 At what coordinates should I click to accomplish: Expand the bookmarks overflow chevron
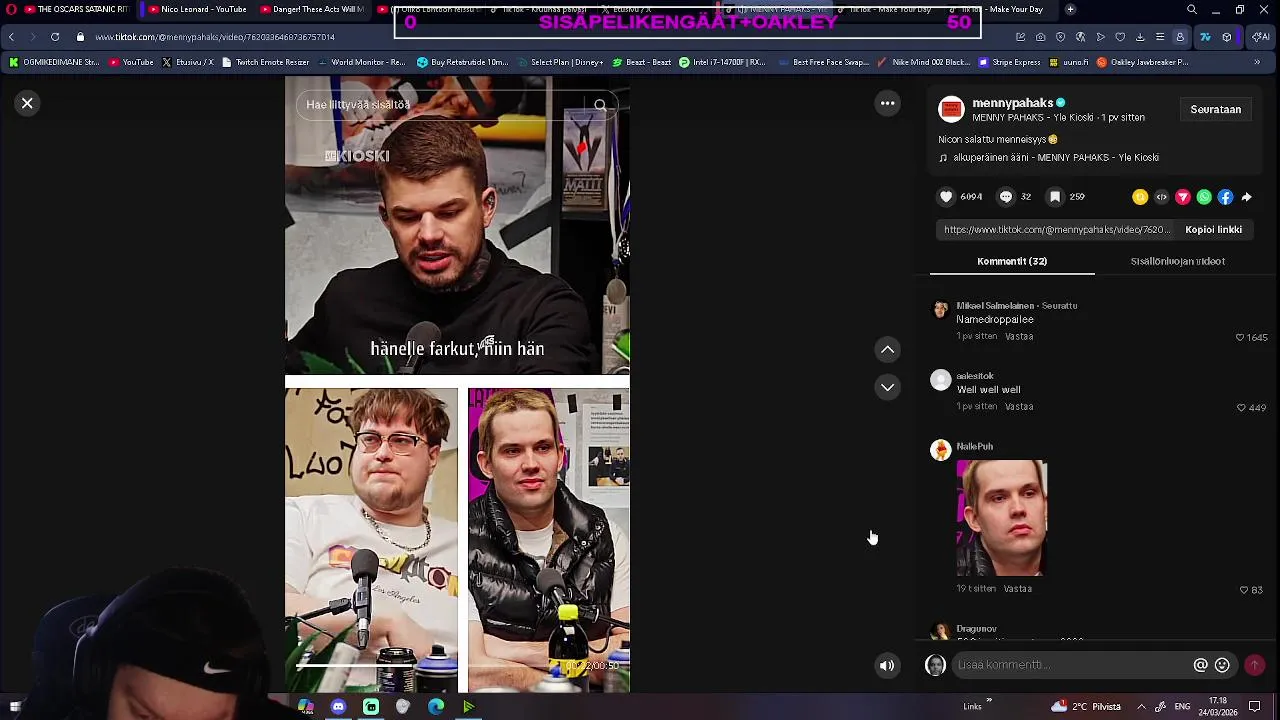[x=1257, y=62]
